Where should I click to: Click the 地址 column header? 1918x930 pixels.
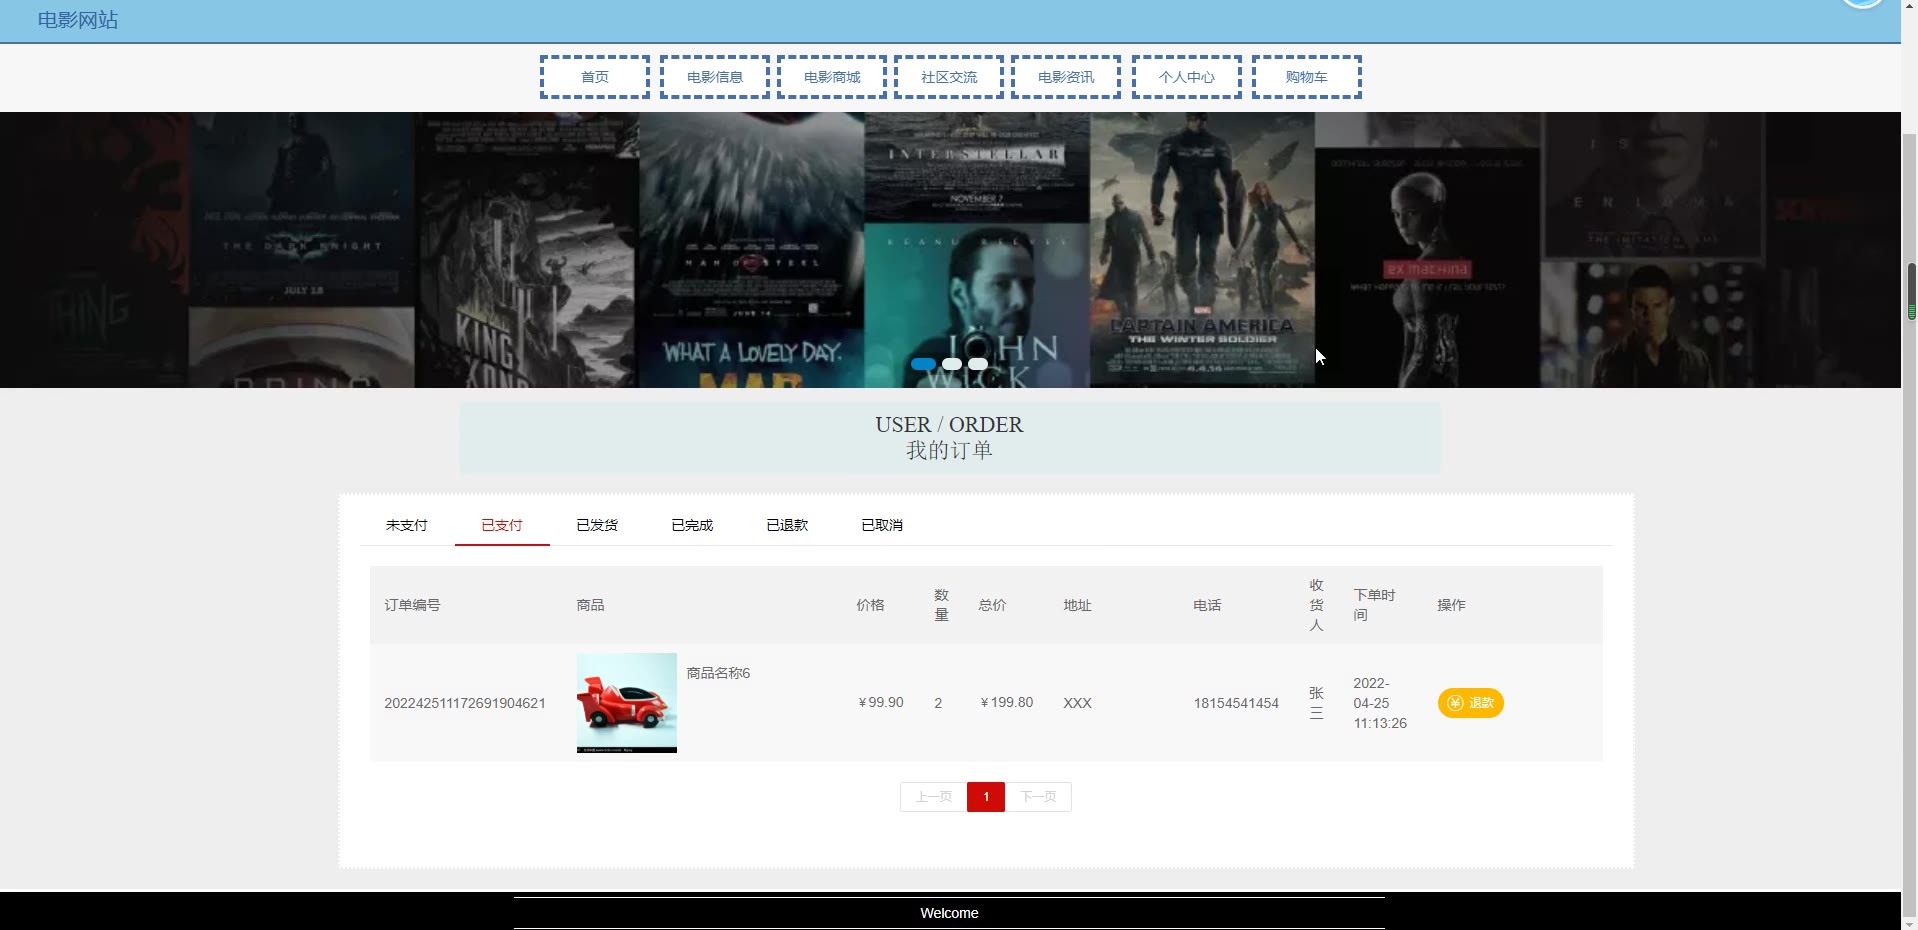point(1077,605)
